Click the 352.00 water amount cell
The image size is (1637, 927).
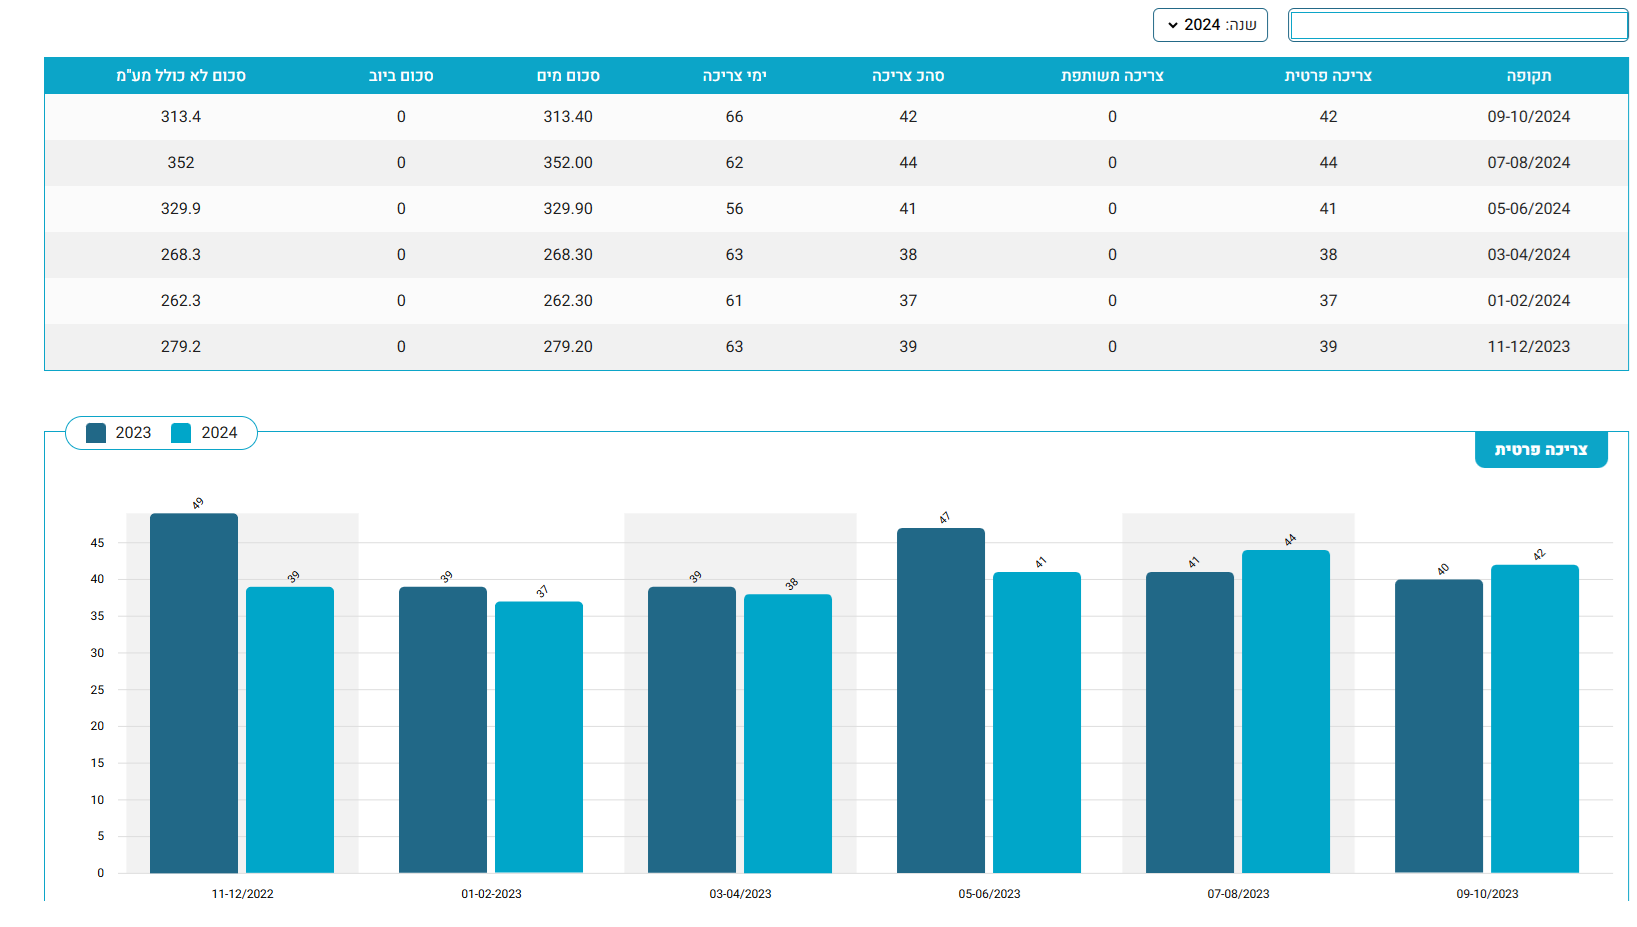pyautogui.click(x=568, y=163)
